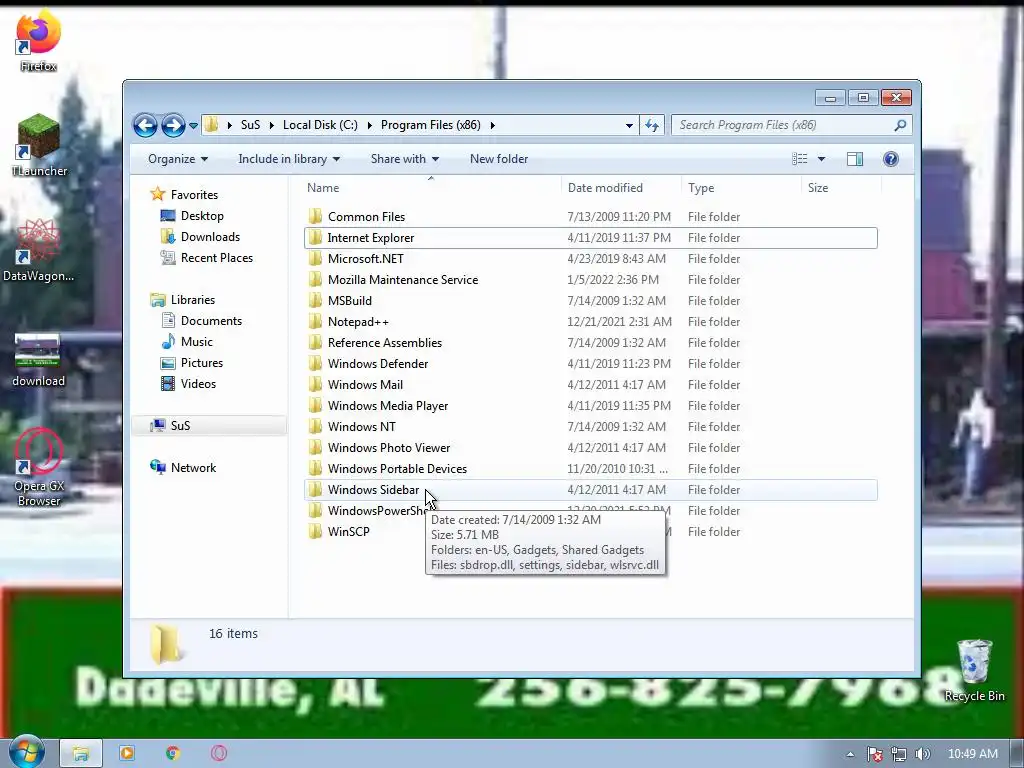Screen dimensions: 1024x768
Task: Select the Internet Explorer folder
Action: [590, 238]
